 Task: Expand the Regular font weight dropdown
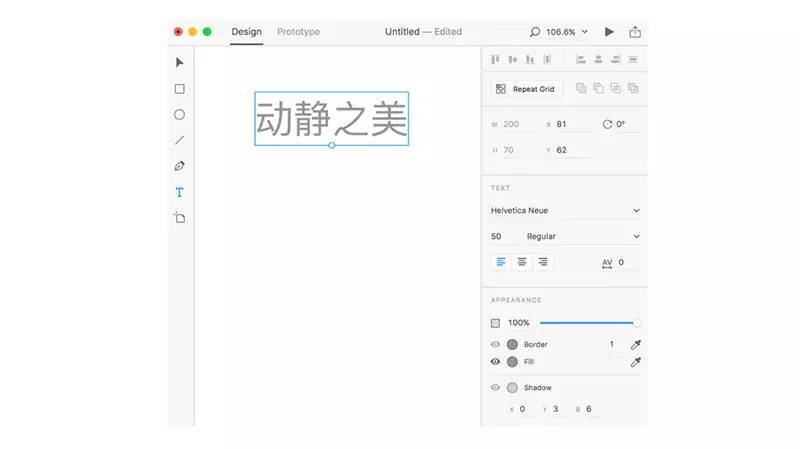[x=582, y=237]
